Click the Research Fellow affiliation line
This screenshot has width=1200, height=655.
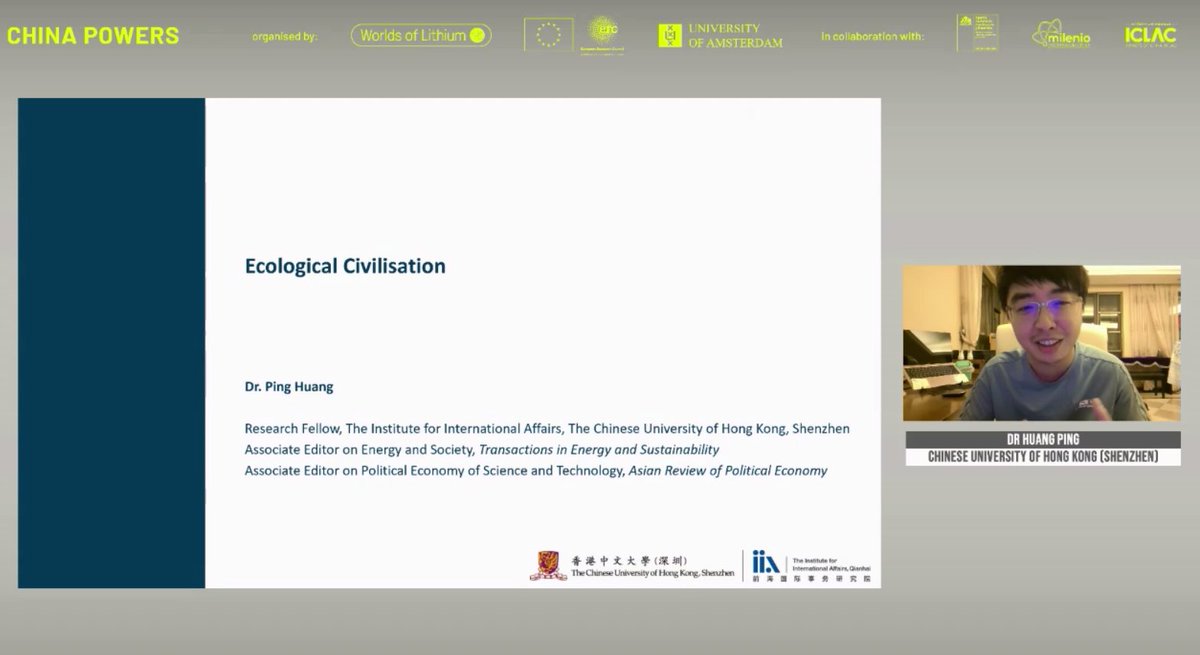(547, 428)
